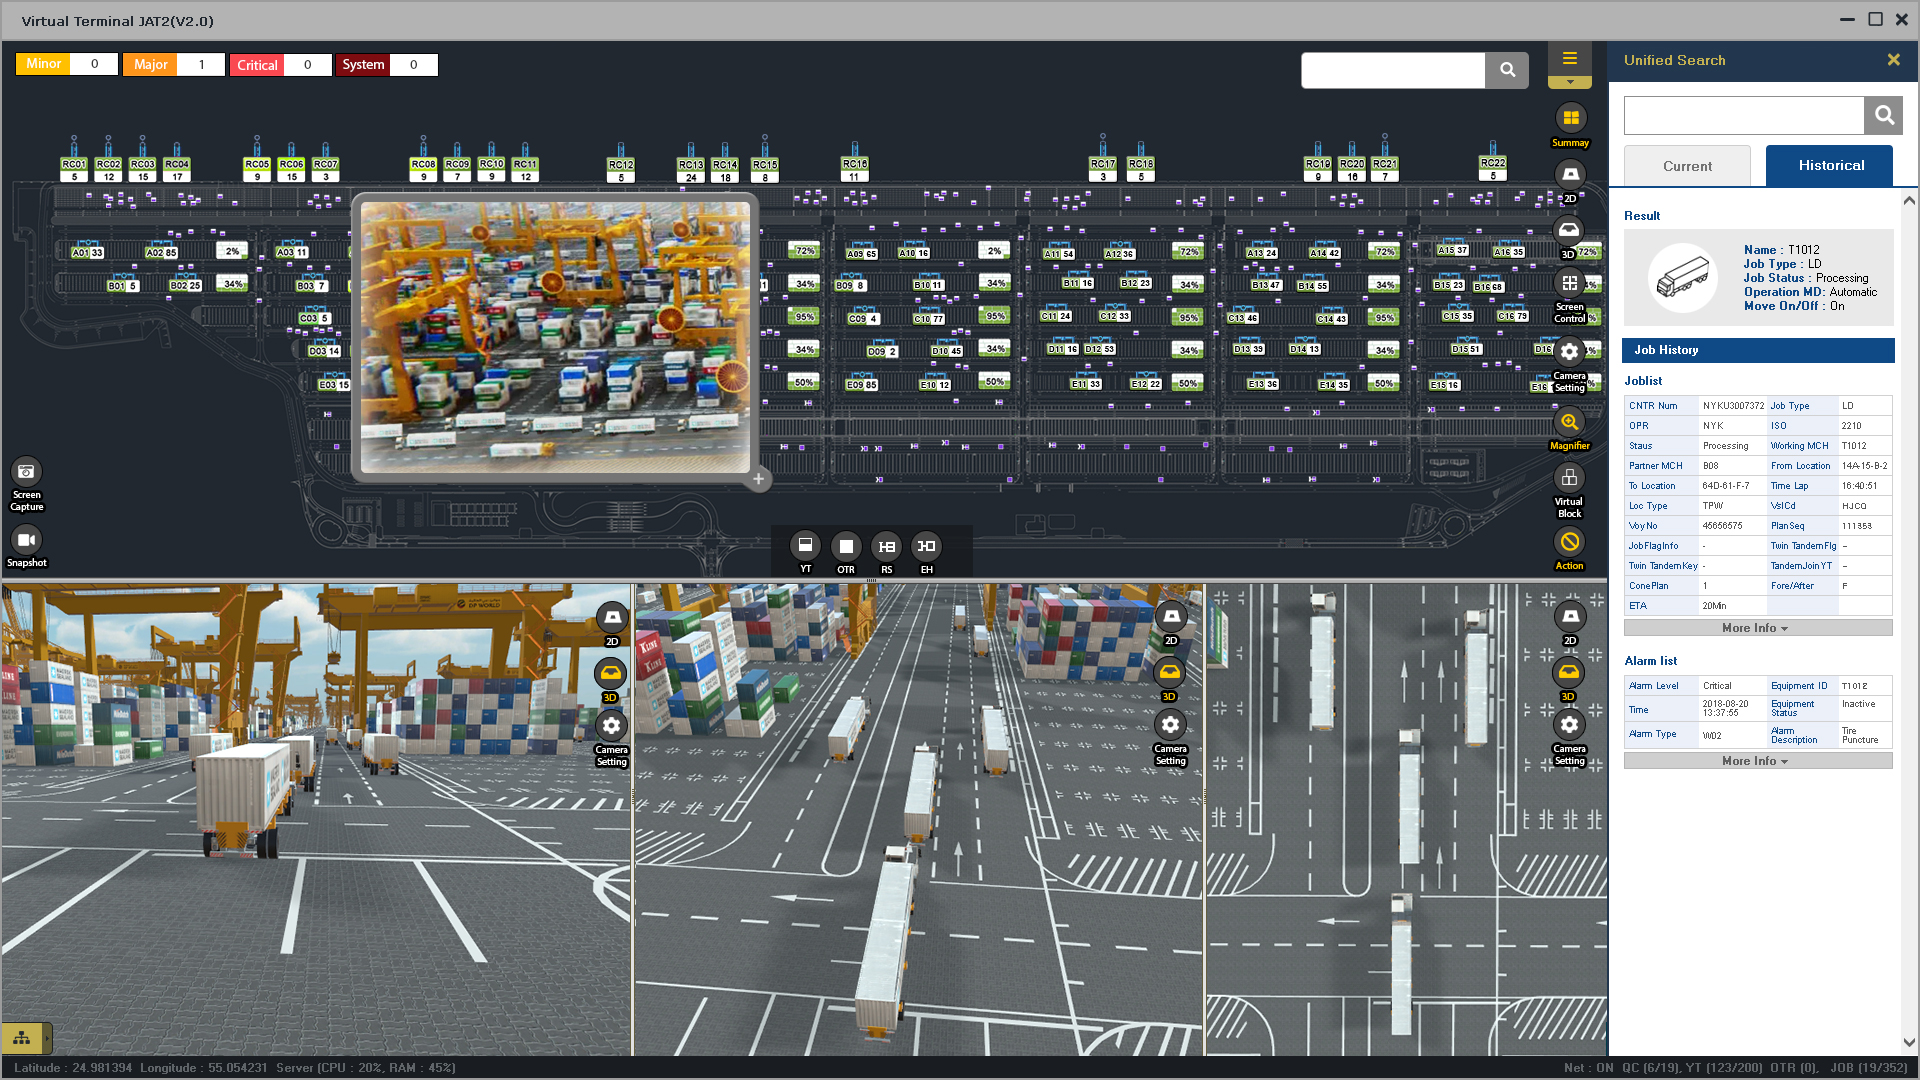Expand Alarm list More Info dropdown
Image resolution: width=1920 pixels, height=1080 pixels.
point(1757,761)
